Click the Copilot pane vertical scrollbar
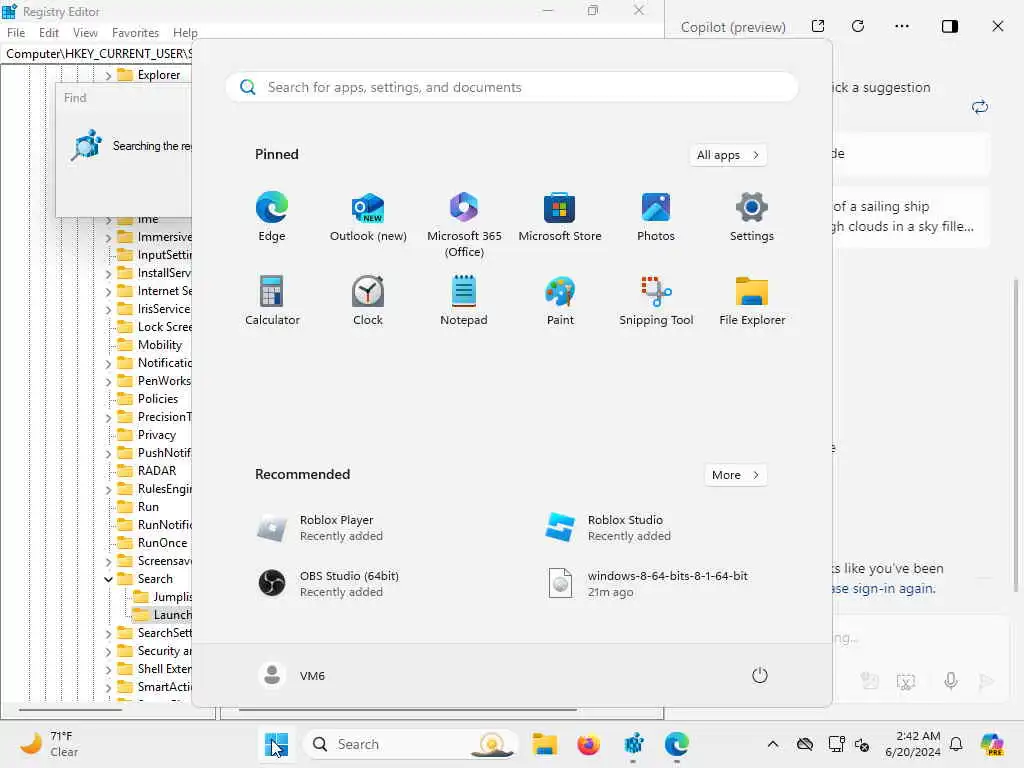This screenshot has width=1024, height=768. pos(1016,434)
